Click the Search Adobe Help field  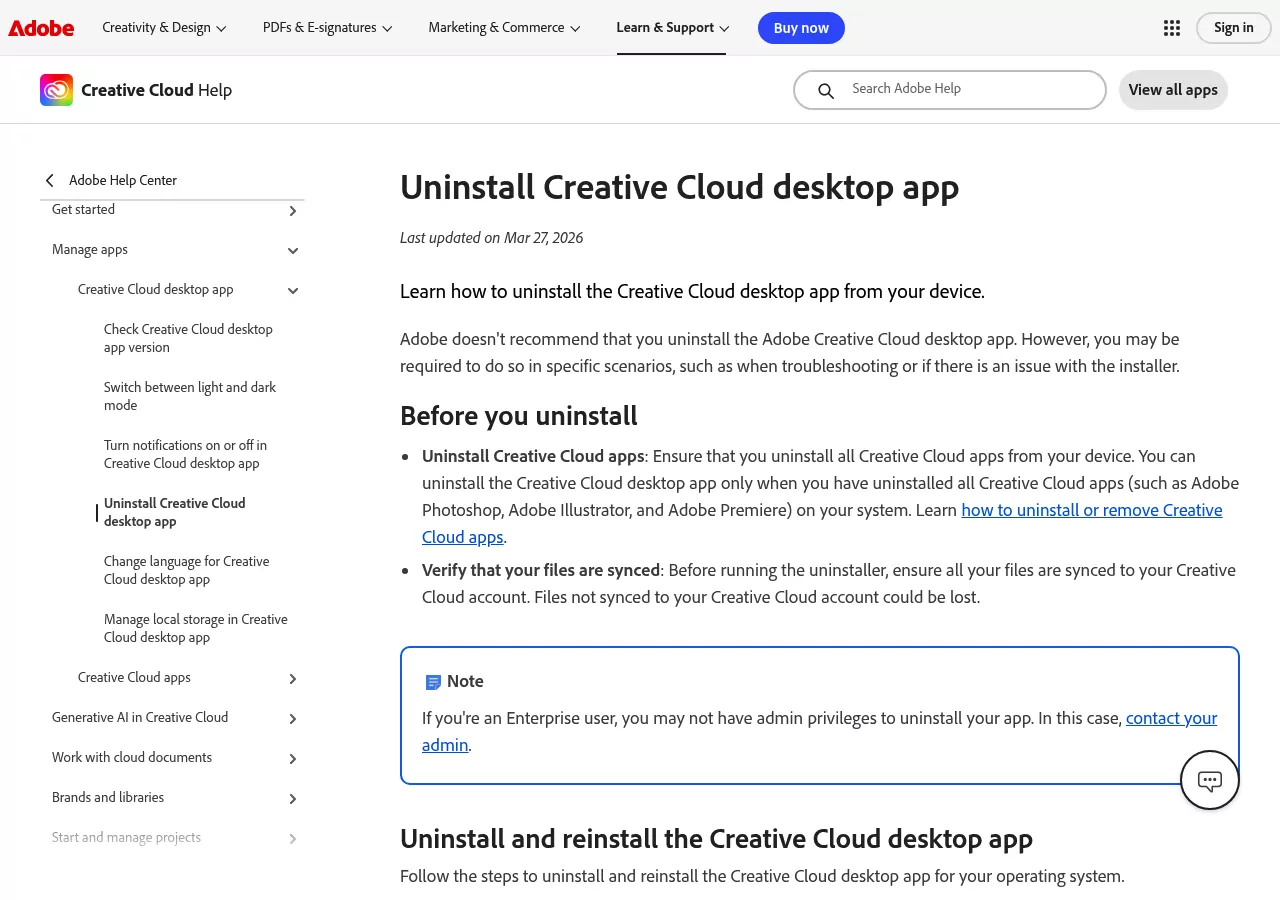[x=950, y=90]
